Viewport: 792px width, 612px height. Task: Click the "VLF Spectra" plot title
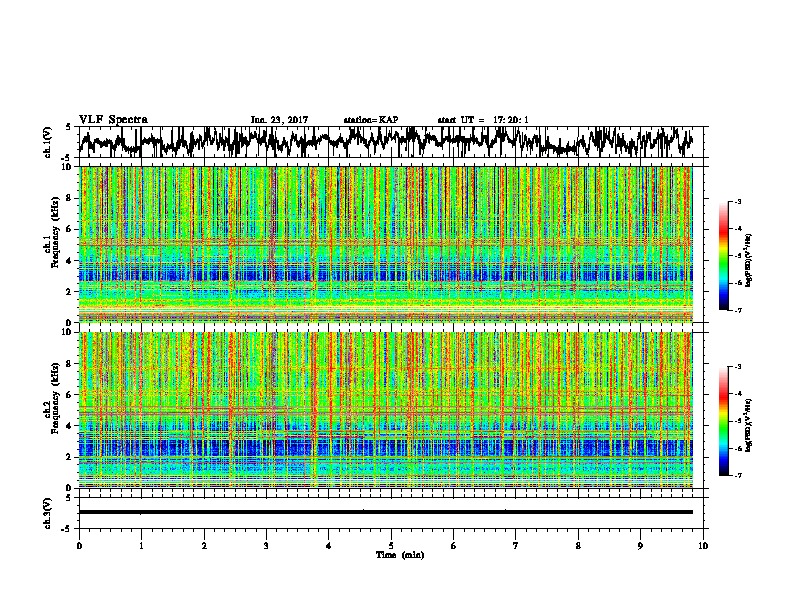point(113,120)
